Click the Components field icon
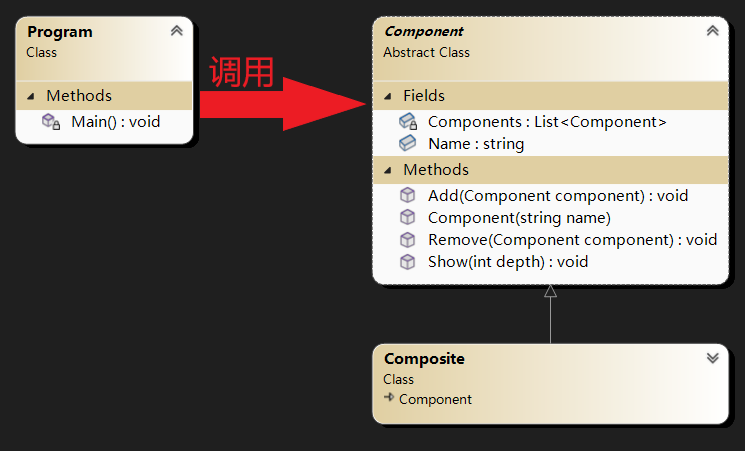Screen dimensions: 745x451 tap(407, 122)
